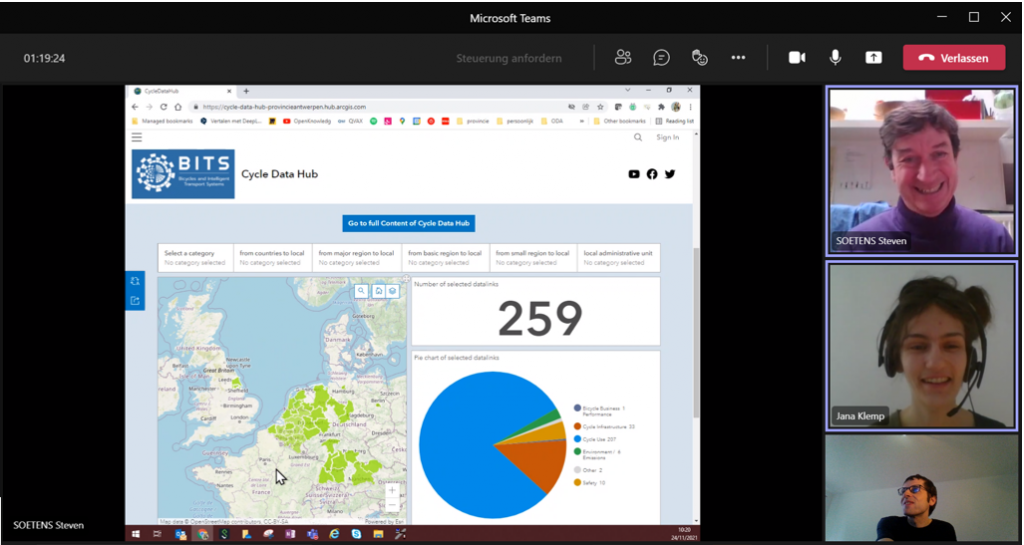Show the Teams participants list

[623, 57]
